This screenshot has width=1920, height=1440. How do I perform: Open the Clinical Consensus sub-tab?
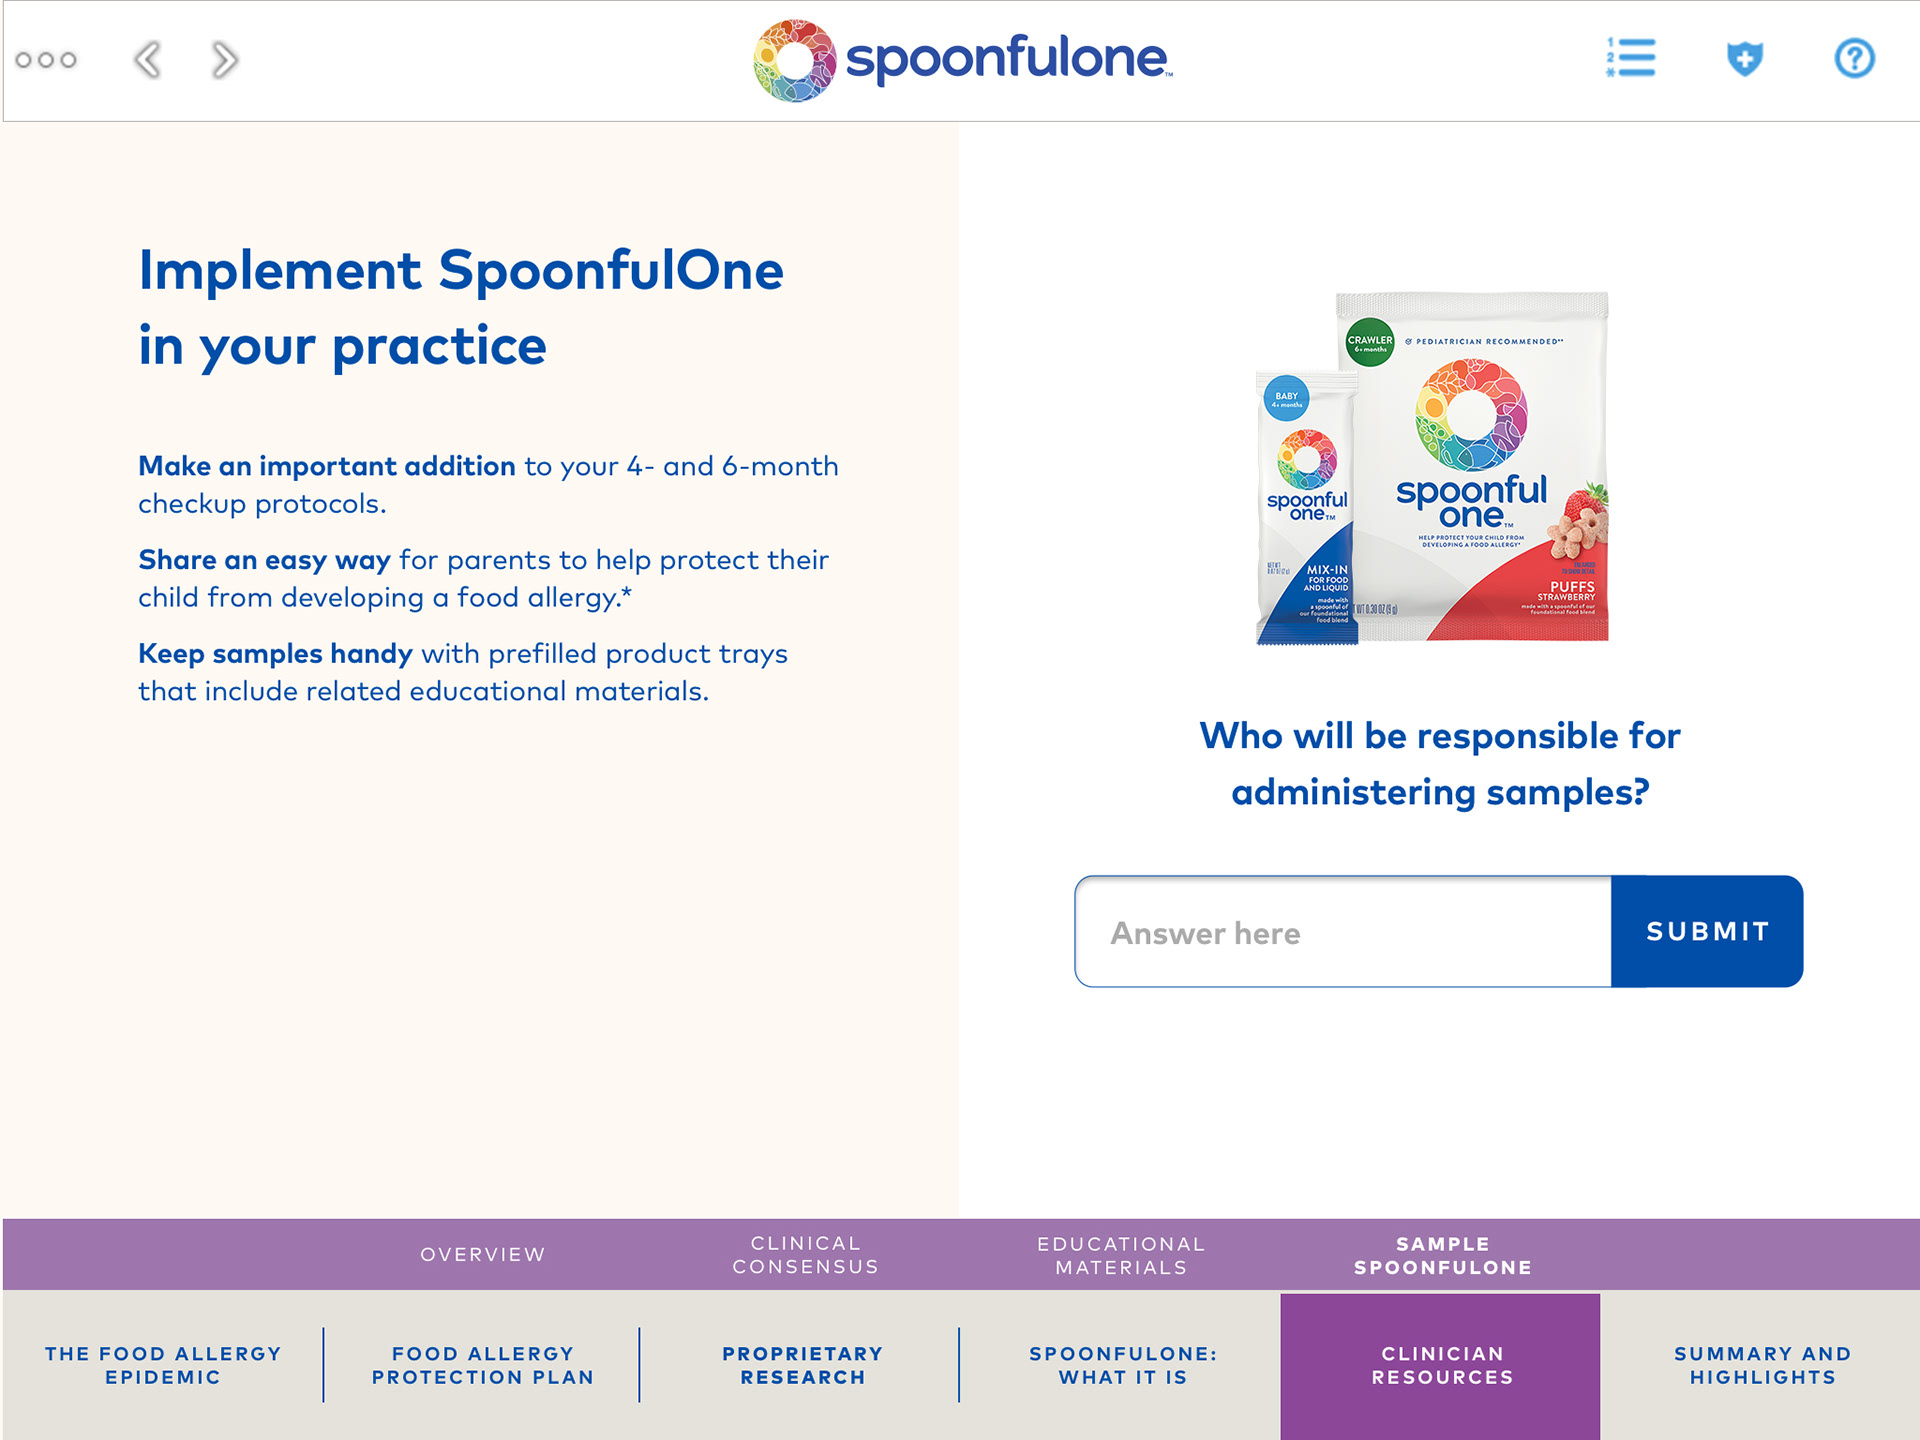(x=806, y=1254)
